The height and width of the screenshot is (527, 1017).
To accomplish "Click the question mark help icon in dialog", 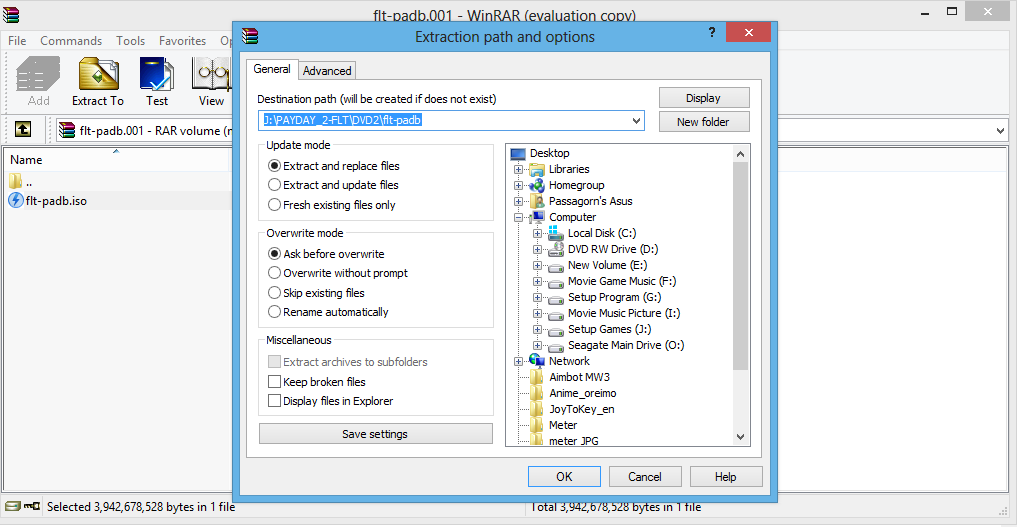I will click(x=712, y=32).
